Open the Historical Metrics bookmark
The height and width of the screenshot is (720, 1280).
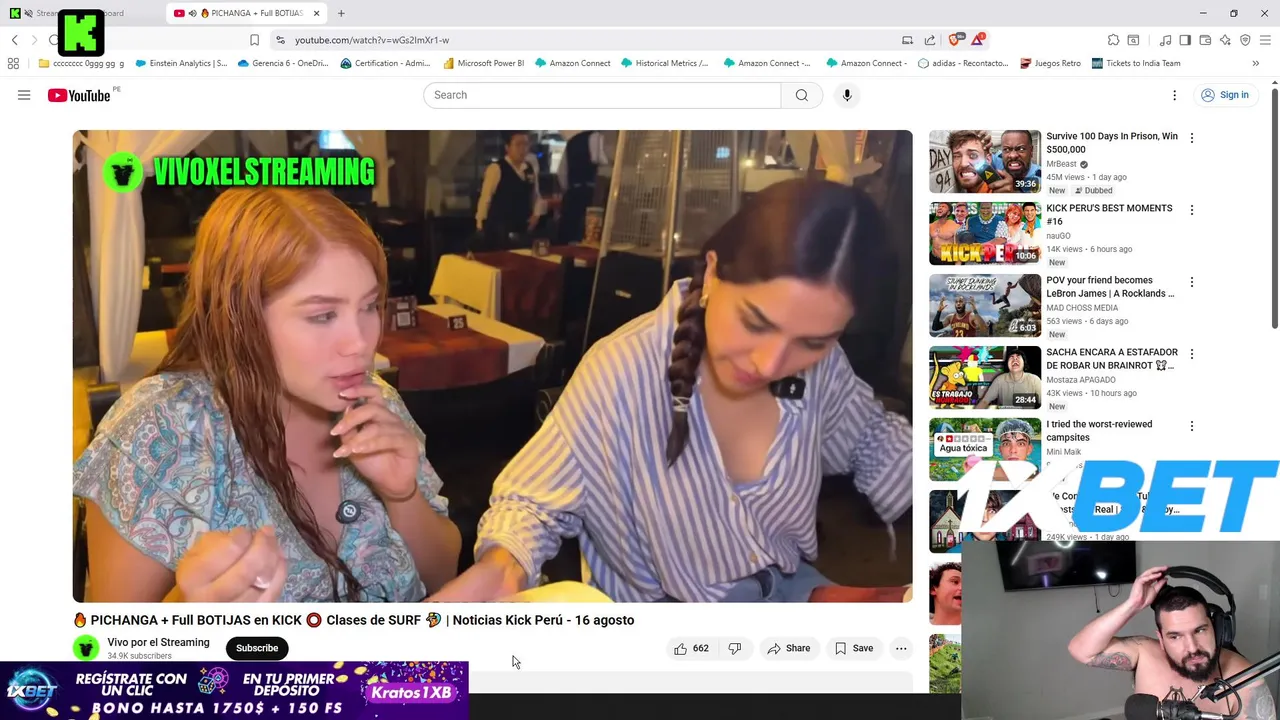point(664,63)
